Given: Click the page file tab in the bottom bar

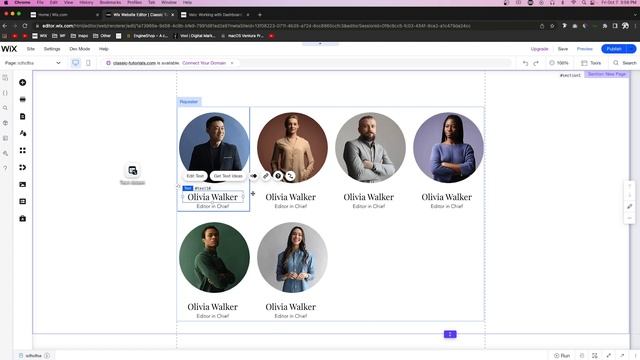Looking at the screenshot, I should click(34, 356).
